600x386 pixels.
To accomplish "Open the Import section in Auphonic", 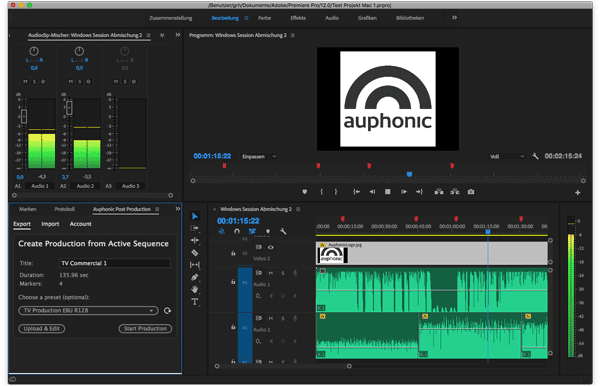I will click(x=50, y=224).
